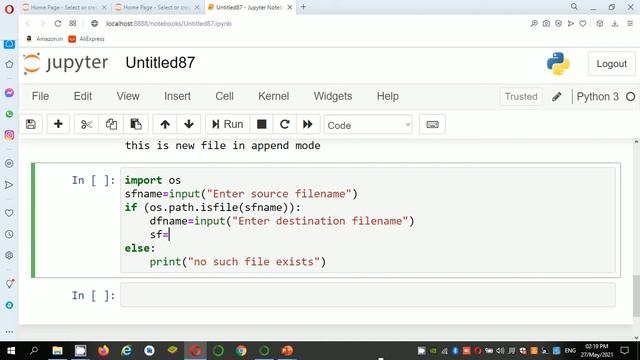Click the text 'this is new file in append mode'
This screenshot has width=640, height=360.
(222, 146)
